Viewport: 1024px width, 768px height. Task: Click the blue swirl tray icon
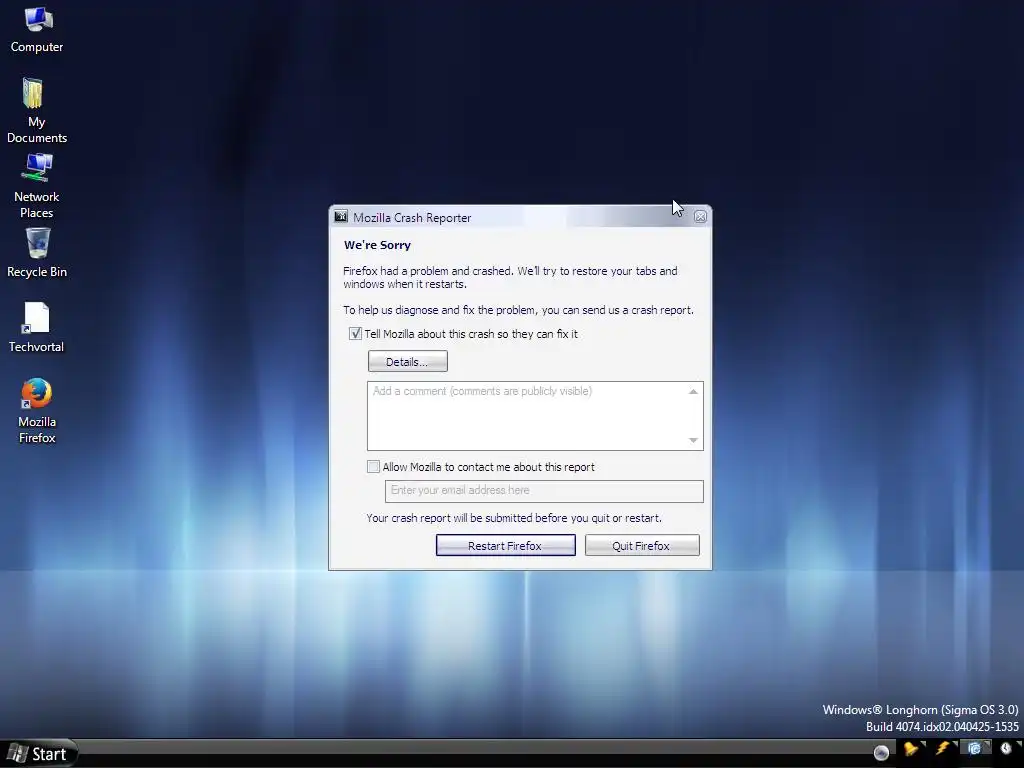click(974, 749)
